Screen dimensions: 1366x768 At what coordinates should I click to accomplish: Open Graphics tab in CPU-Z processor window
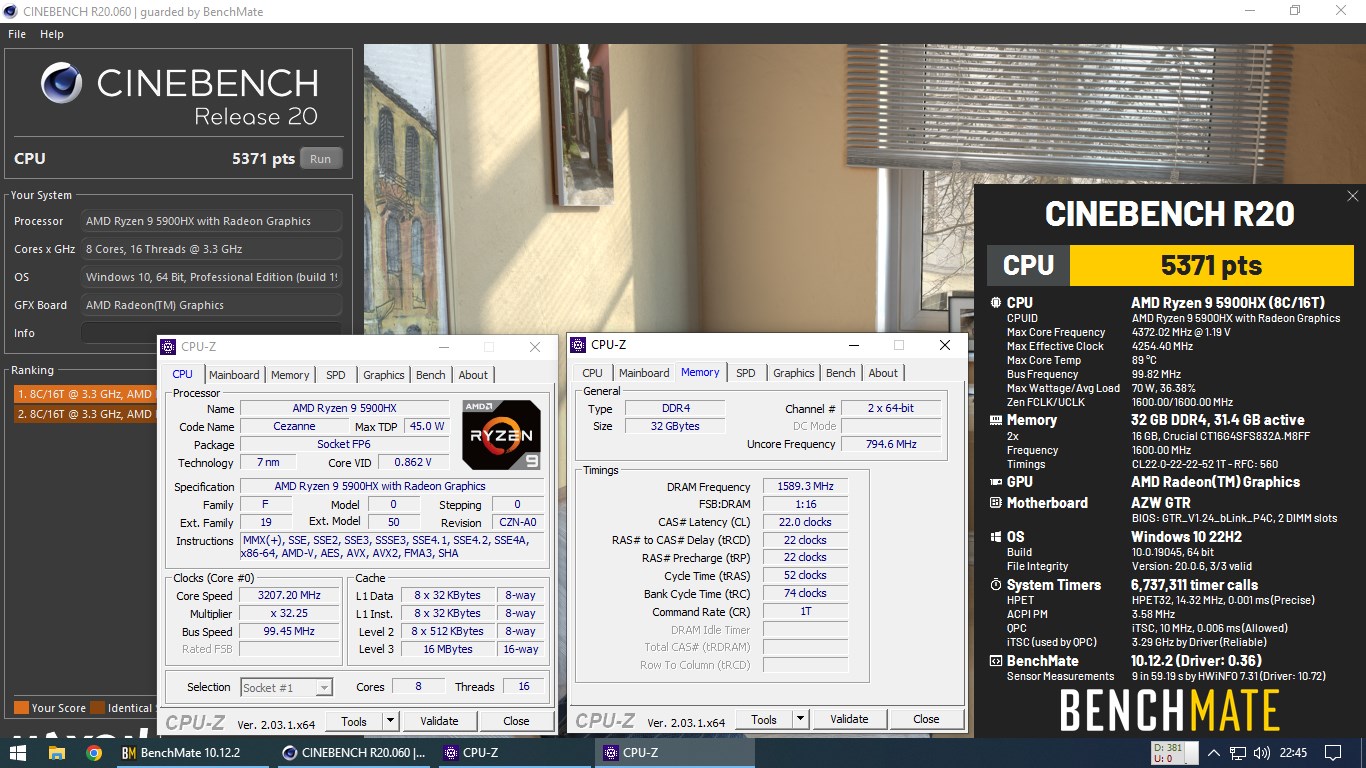pos(384,375)
